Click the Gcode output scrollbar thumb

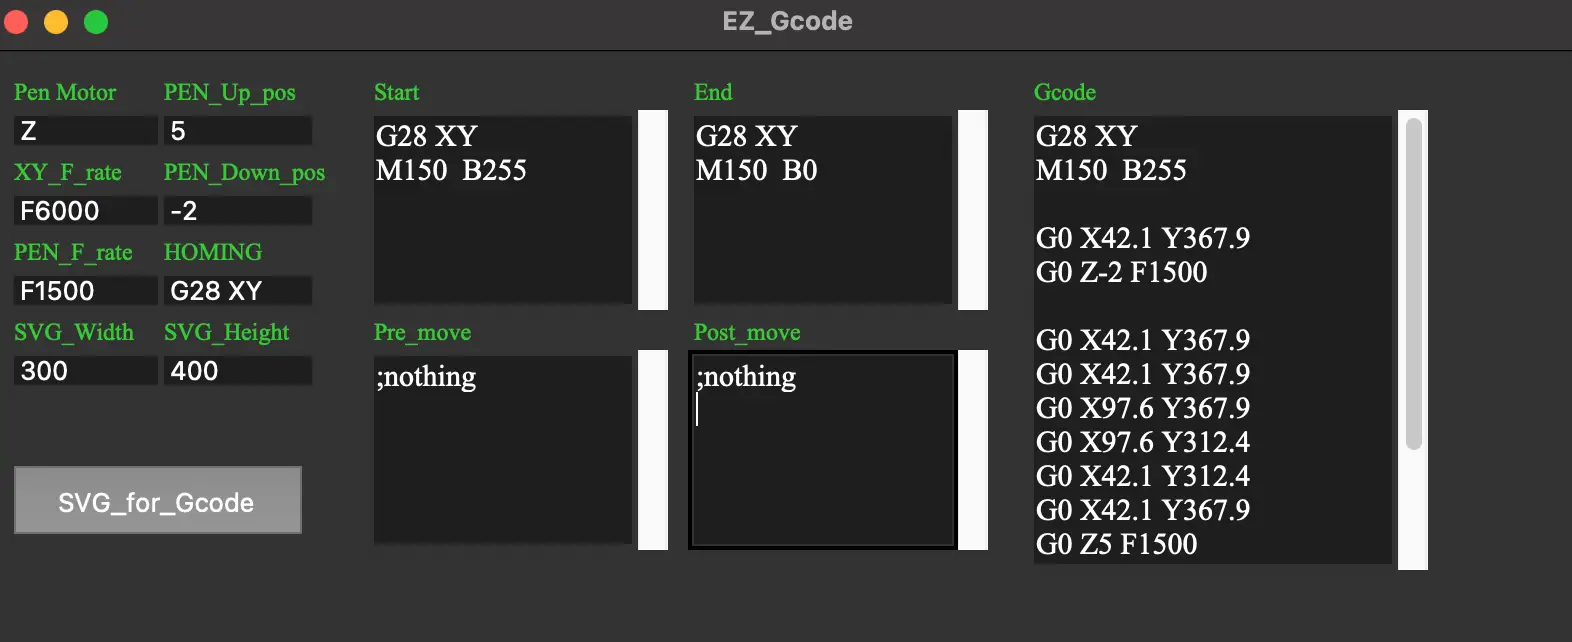tap(1413, 284)
